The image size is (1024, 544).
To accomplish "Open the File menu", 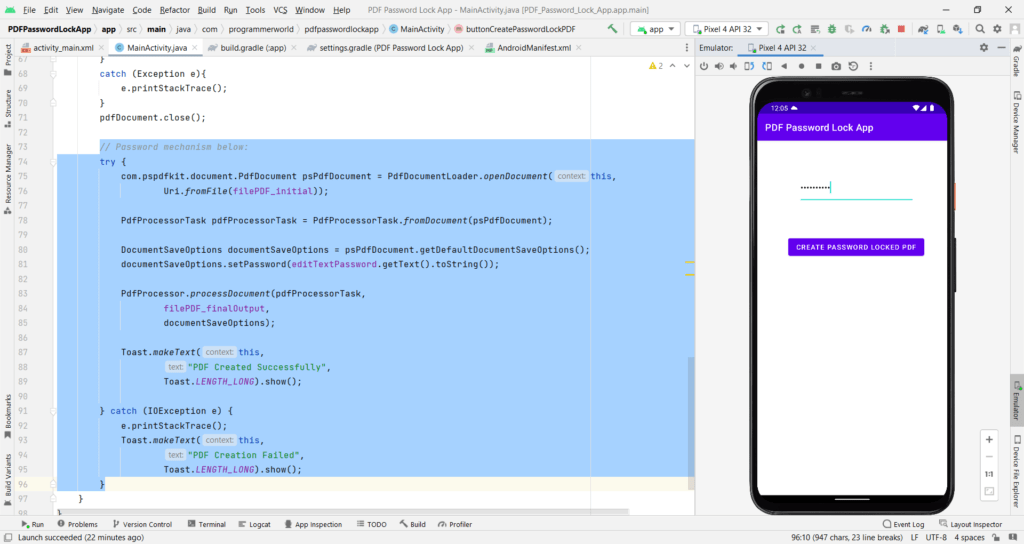I will coord(29,10).
